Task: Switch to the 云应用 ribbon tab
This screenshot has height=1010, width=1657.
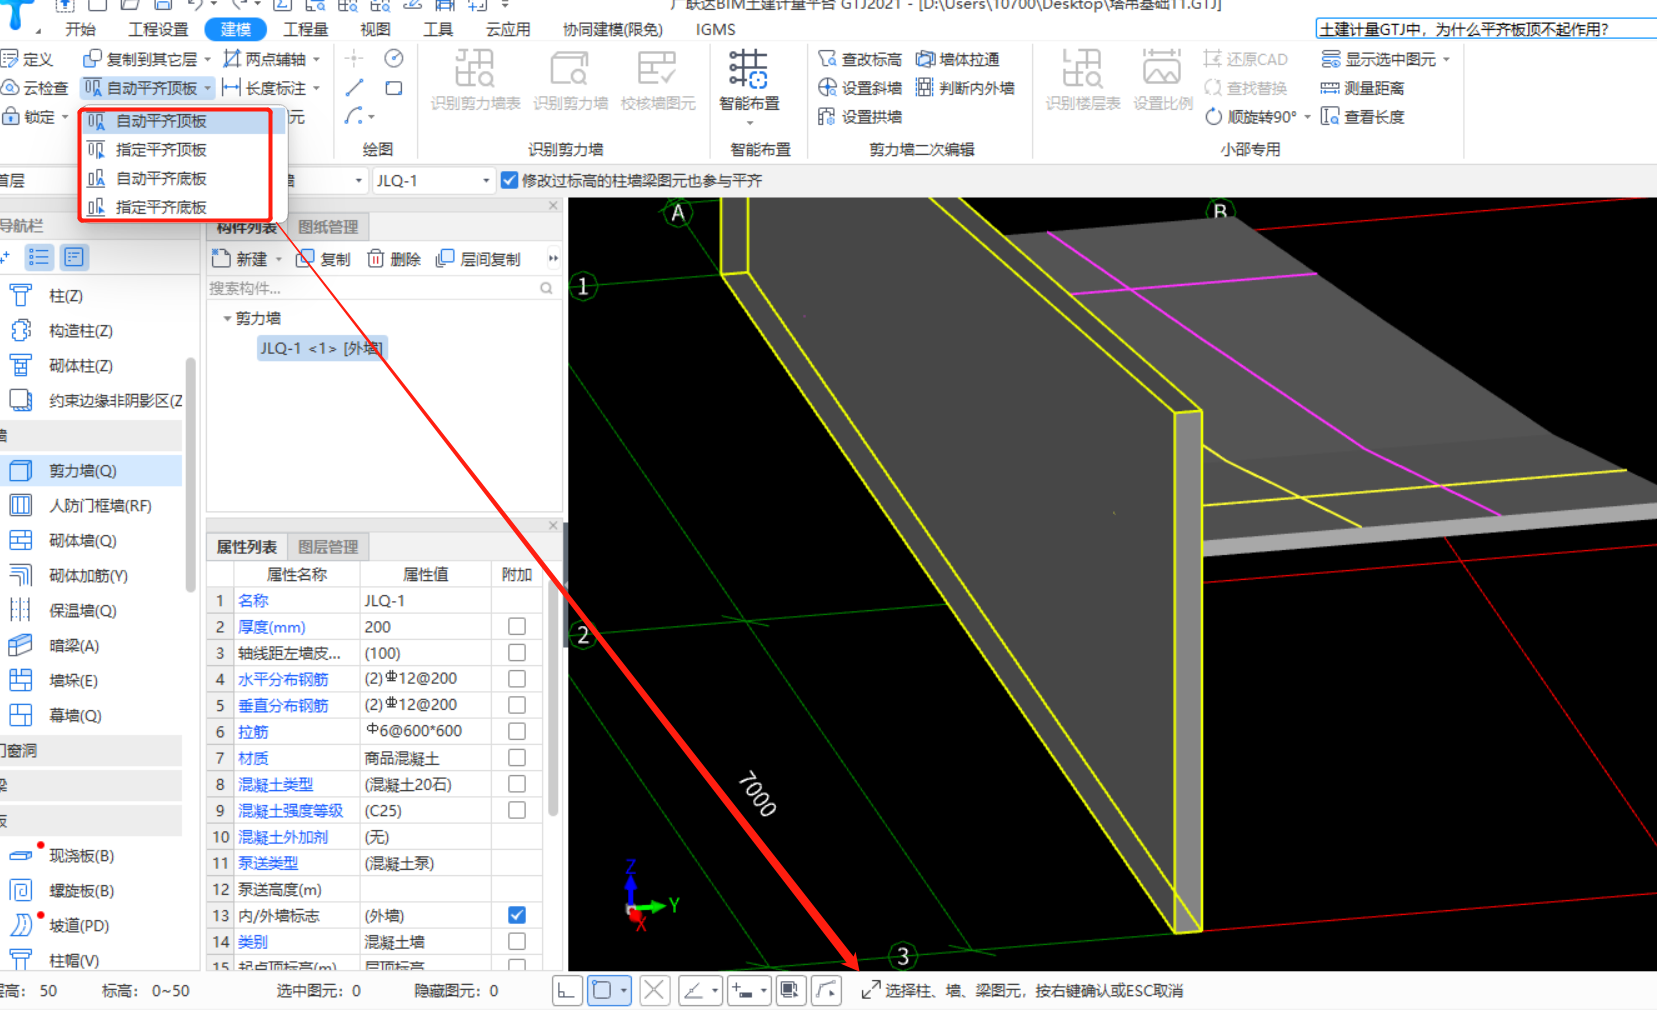Action: pos(508,29)
